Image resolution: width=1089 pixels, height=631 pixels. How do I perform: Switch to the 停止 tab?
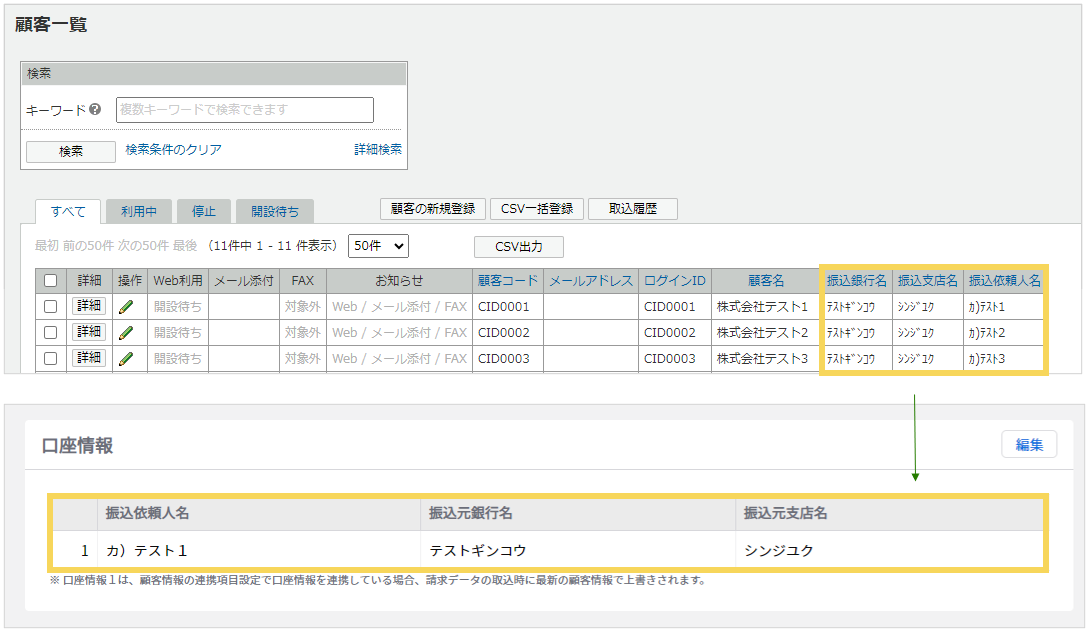tap(204, 212)
